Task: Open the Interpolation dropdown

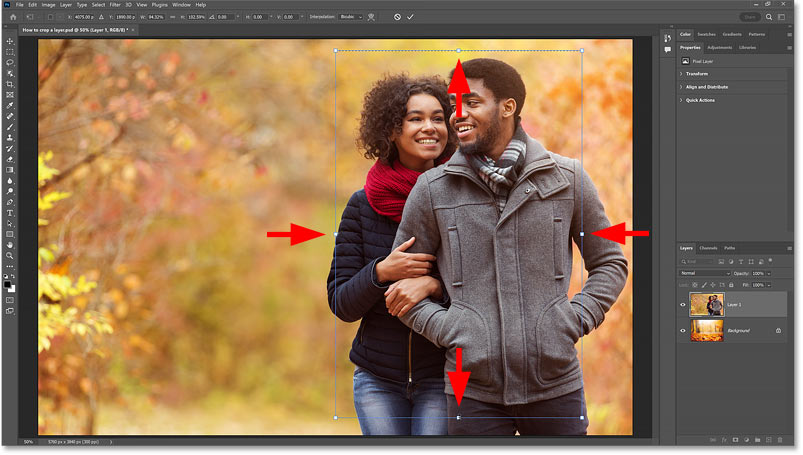Action: click(350, 17)
